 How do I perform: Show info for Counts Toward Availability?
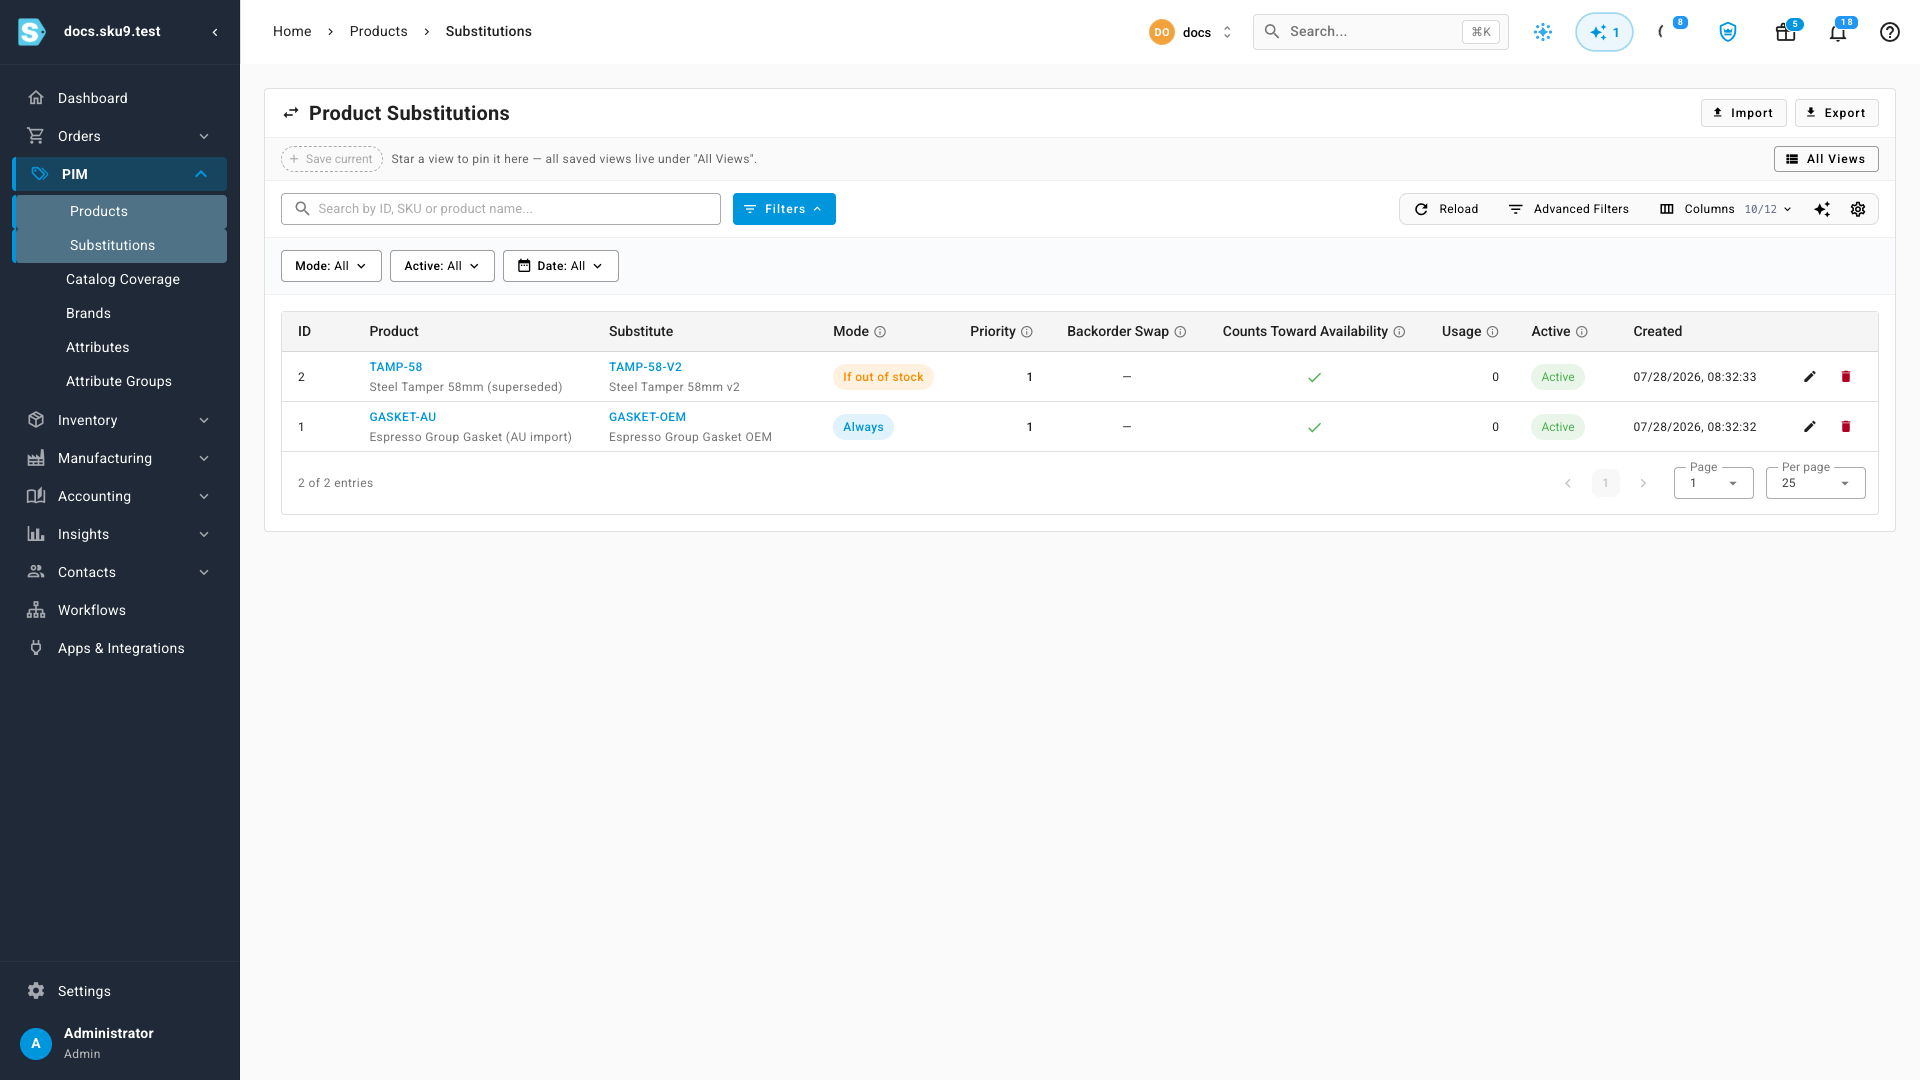coord(1399,332)
